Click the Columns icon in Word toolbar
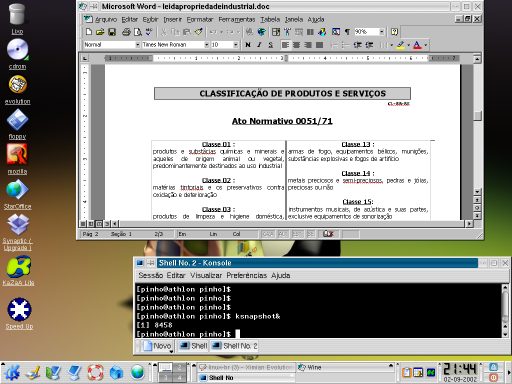 coord(310,32)
